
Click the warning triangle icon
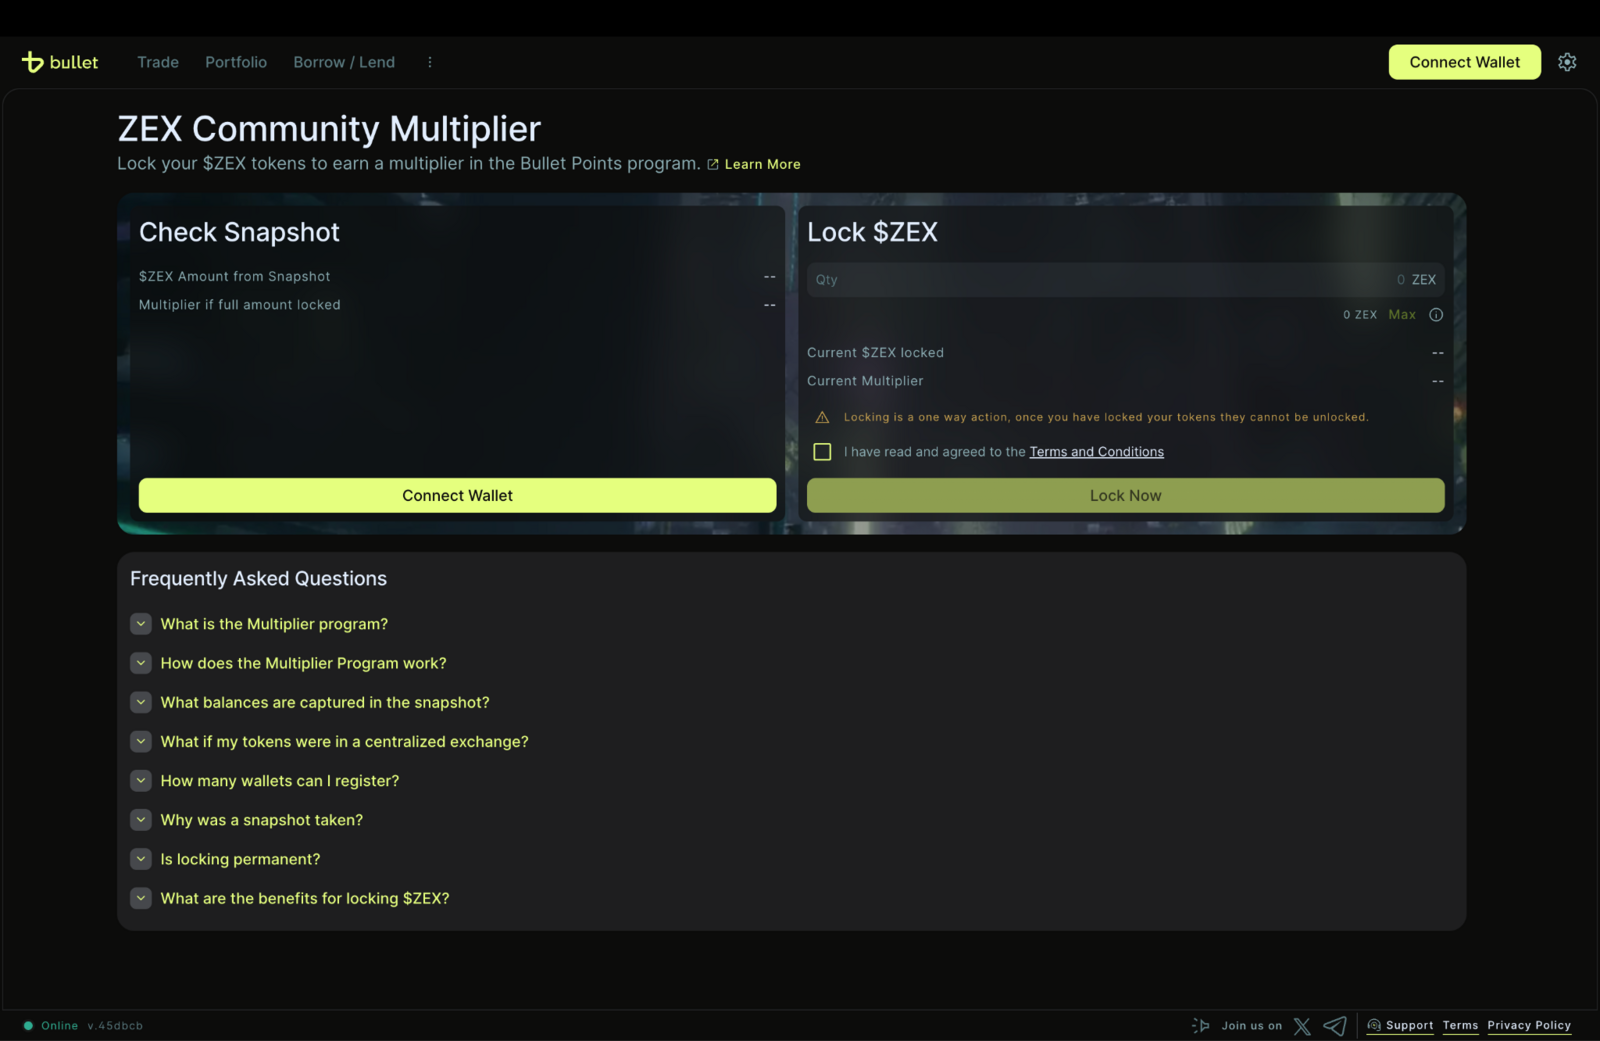coord(822,417)
